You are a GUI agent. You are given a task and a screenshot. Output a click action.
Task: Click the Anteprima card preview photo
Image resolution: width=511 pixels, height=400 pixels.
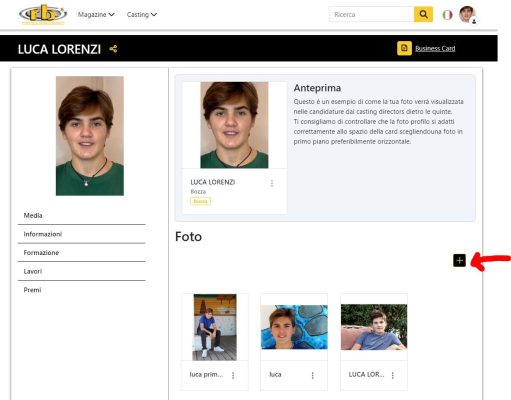(x=234, y=125)
